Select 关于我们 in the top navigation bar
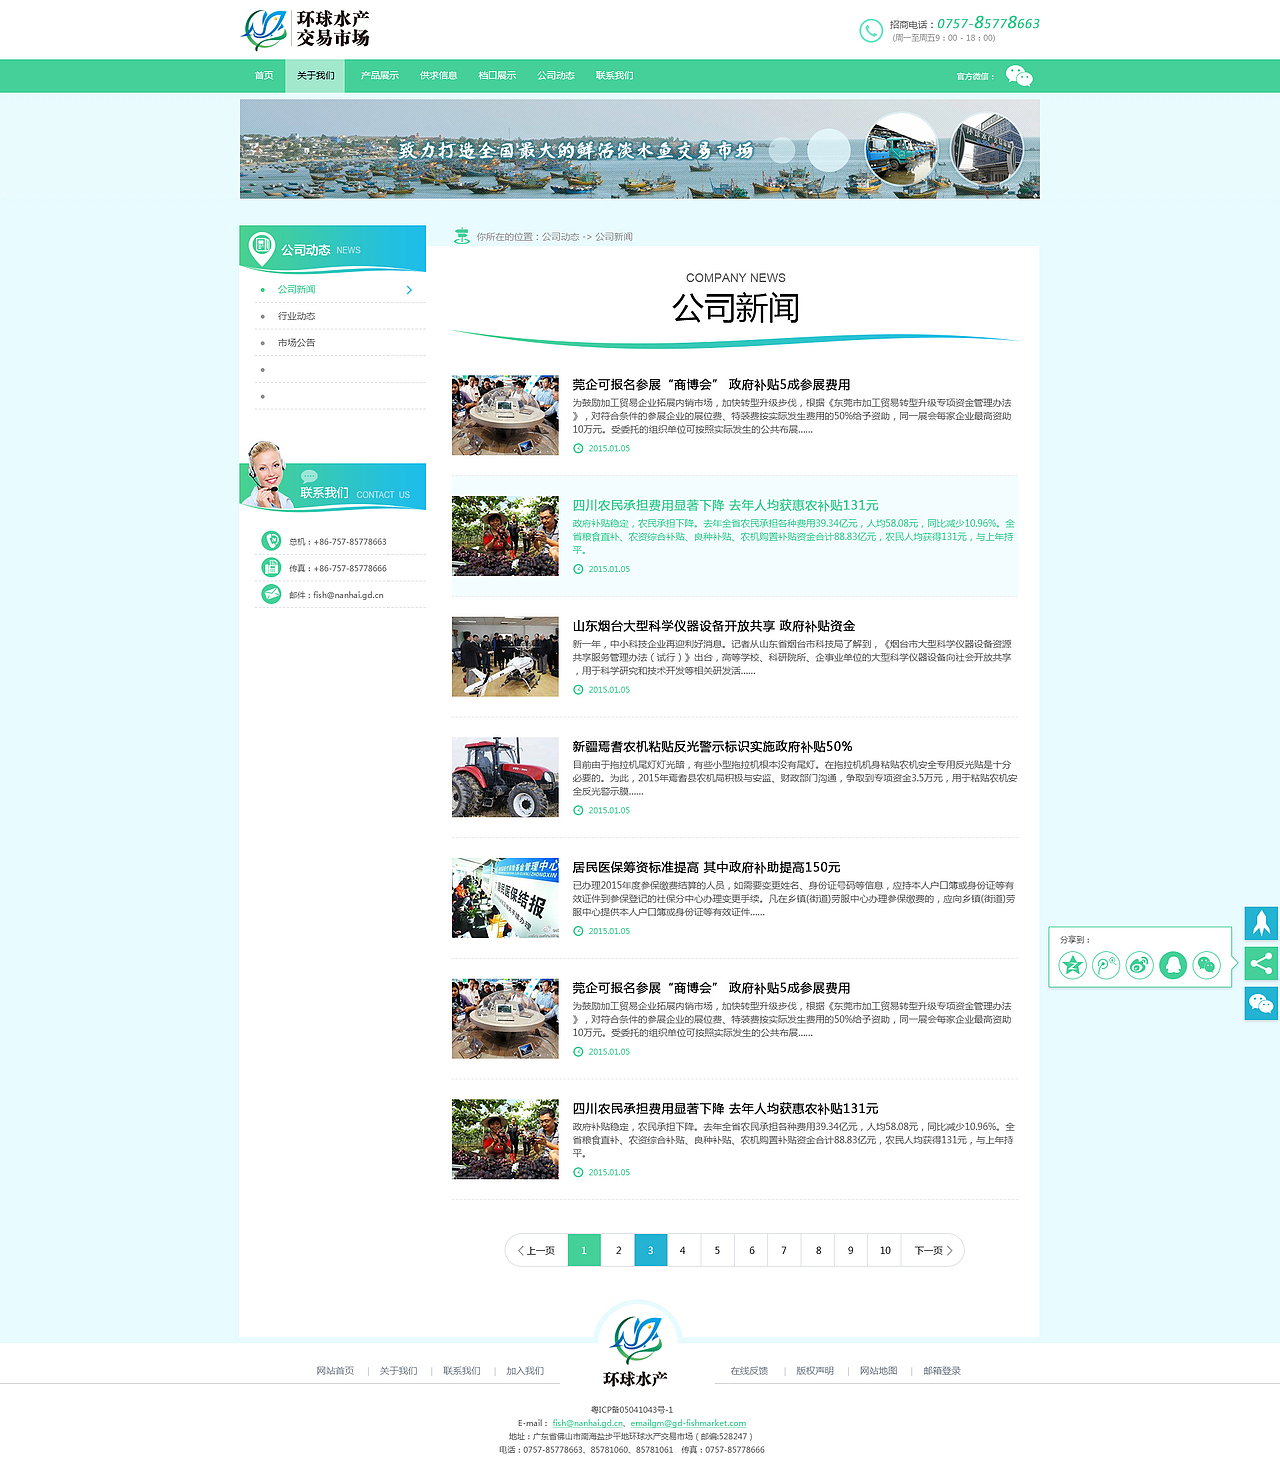The width and height of the screenshot is (1280, 1472). pos(316,76)
